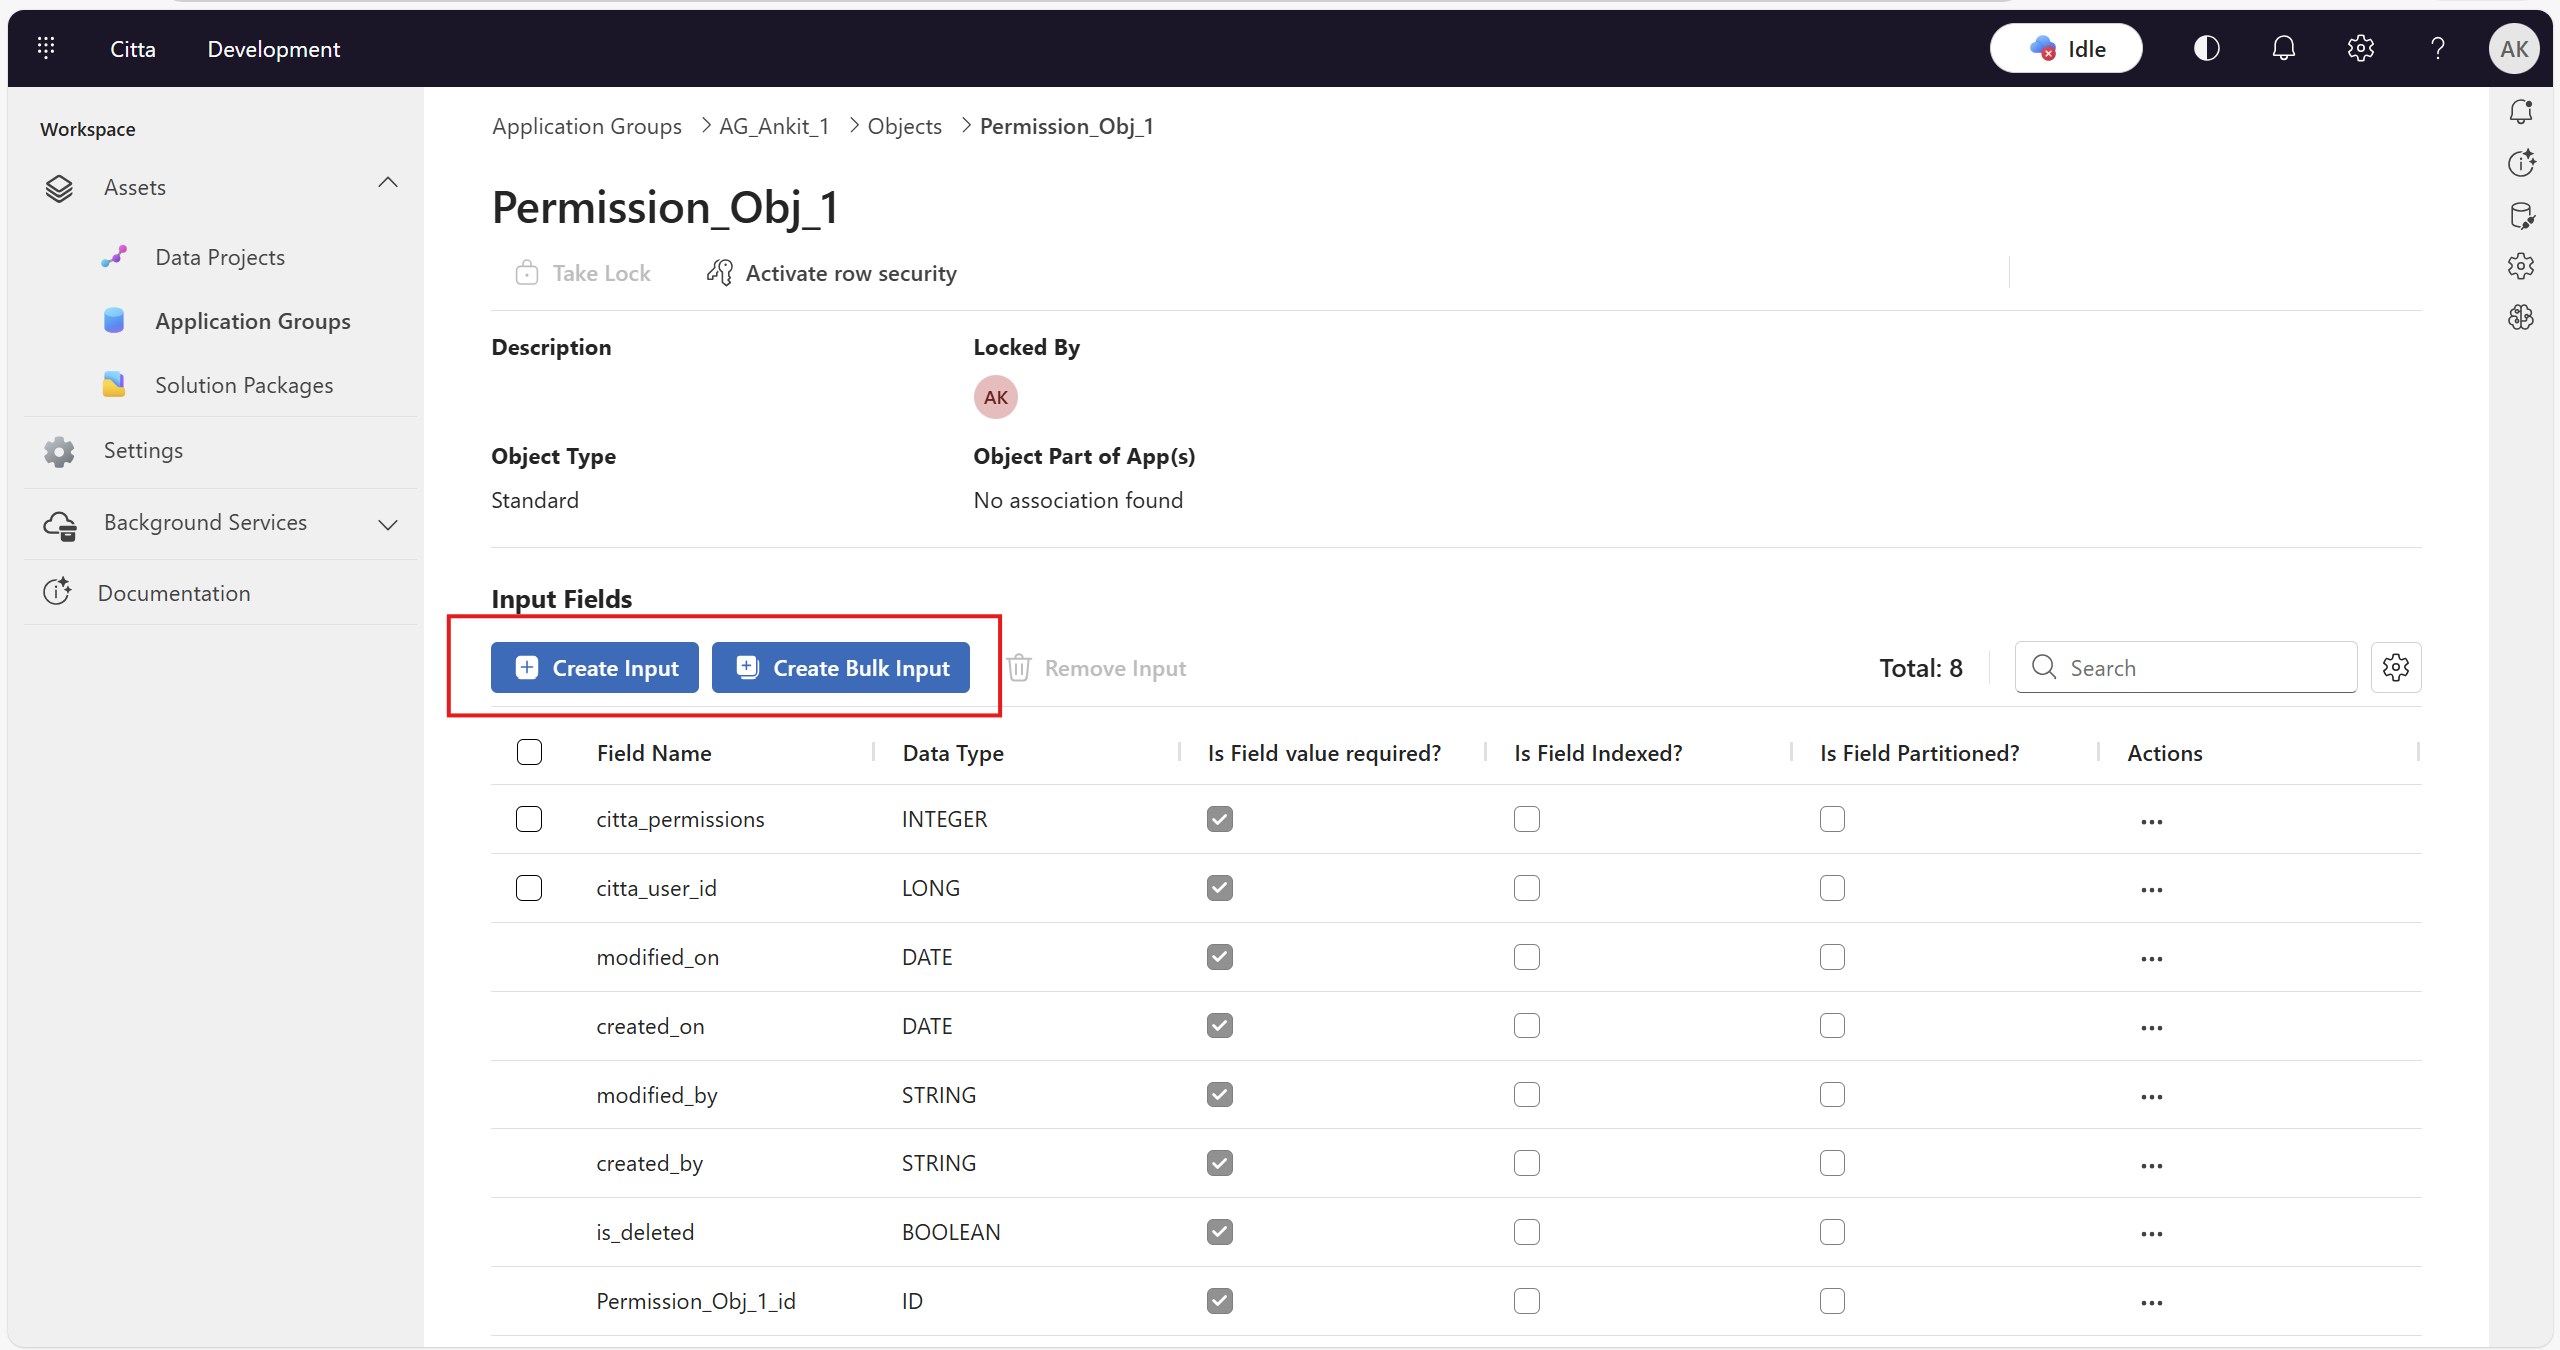This screenshot has width=2560, height=1350.
Task: Select the citta_permissions row checkbox
Action: pos(529,819)
